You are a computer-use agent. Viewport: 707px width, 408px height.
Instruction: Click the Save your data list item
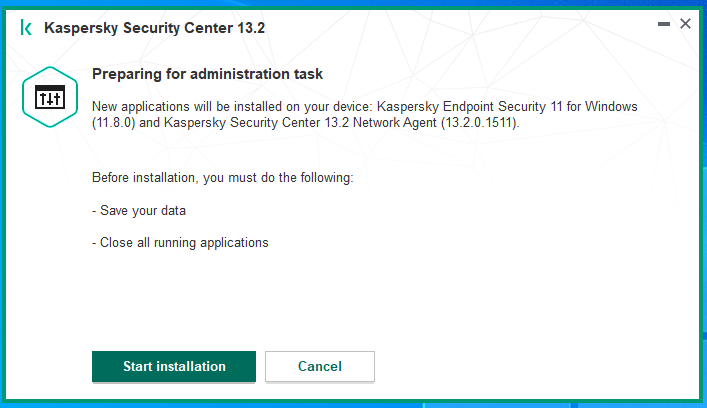click(x=139, y=211)
